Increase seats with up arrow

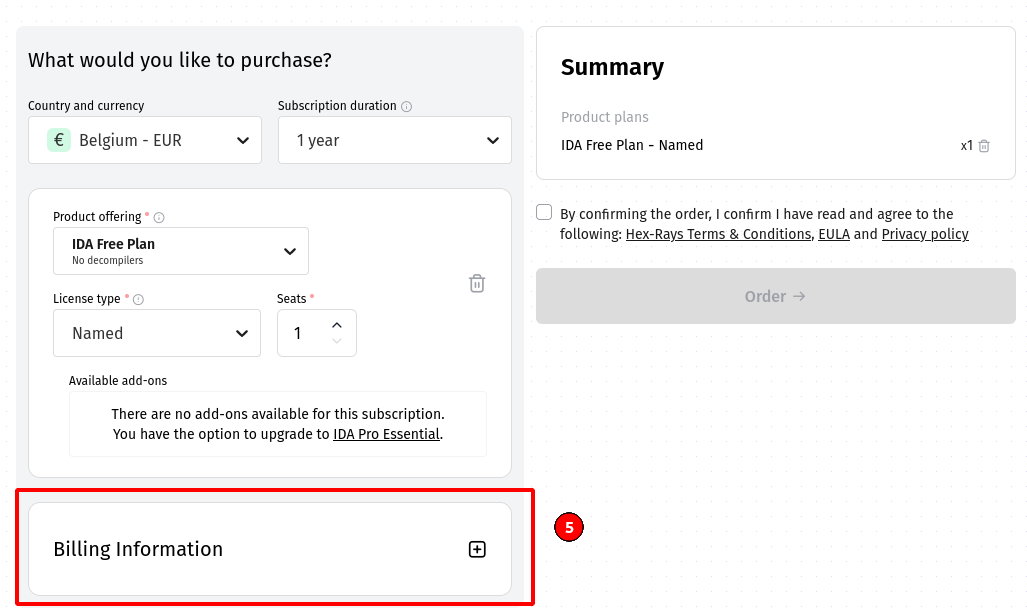[x=337, y=325]
